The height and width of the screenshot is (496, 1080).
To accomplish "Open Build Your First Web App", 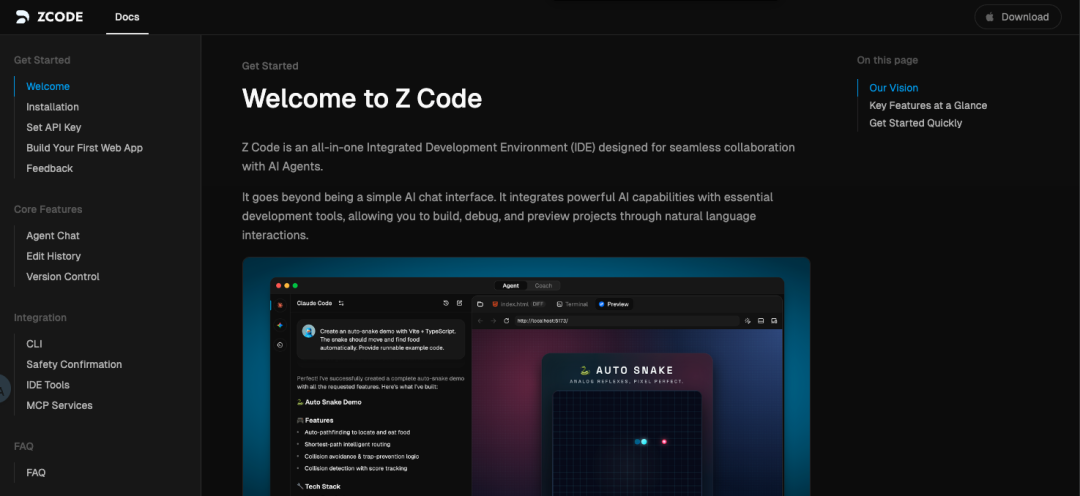I will tap(84, 147).
